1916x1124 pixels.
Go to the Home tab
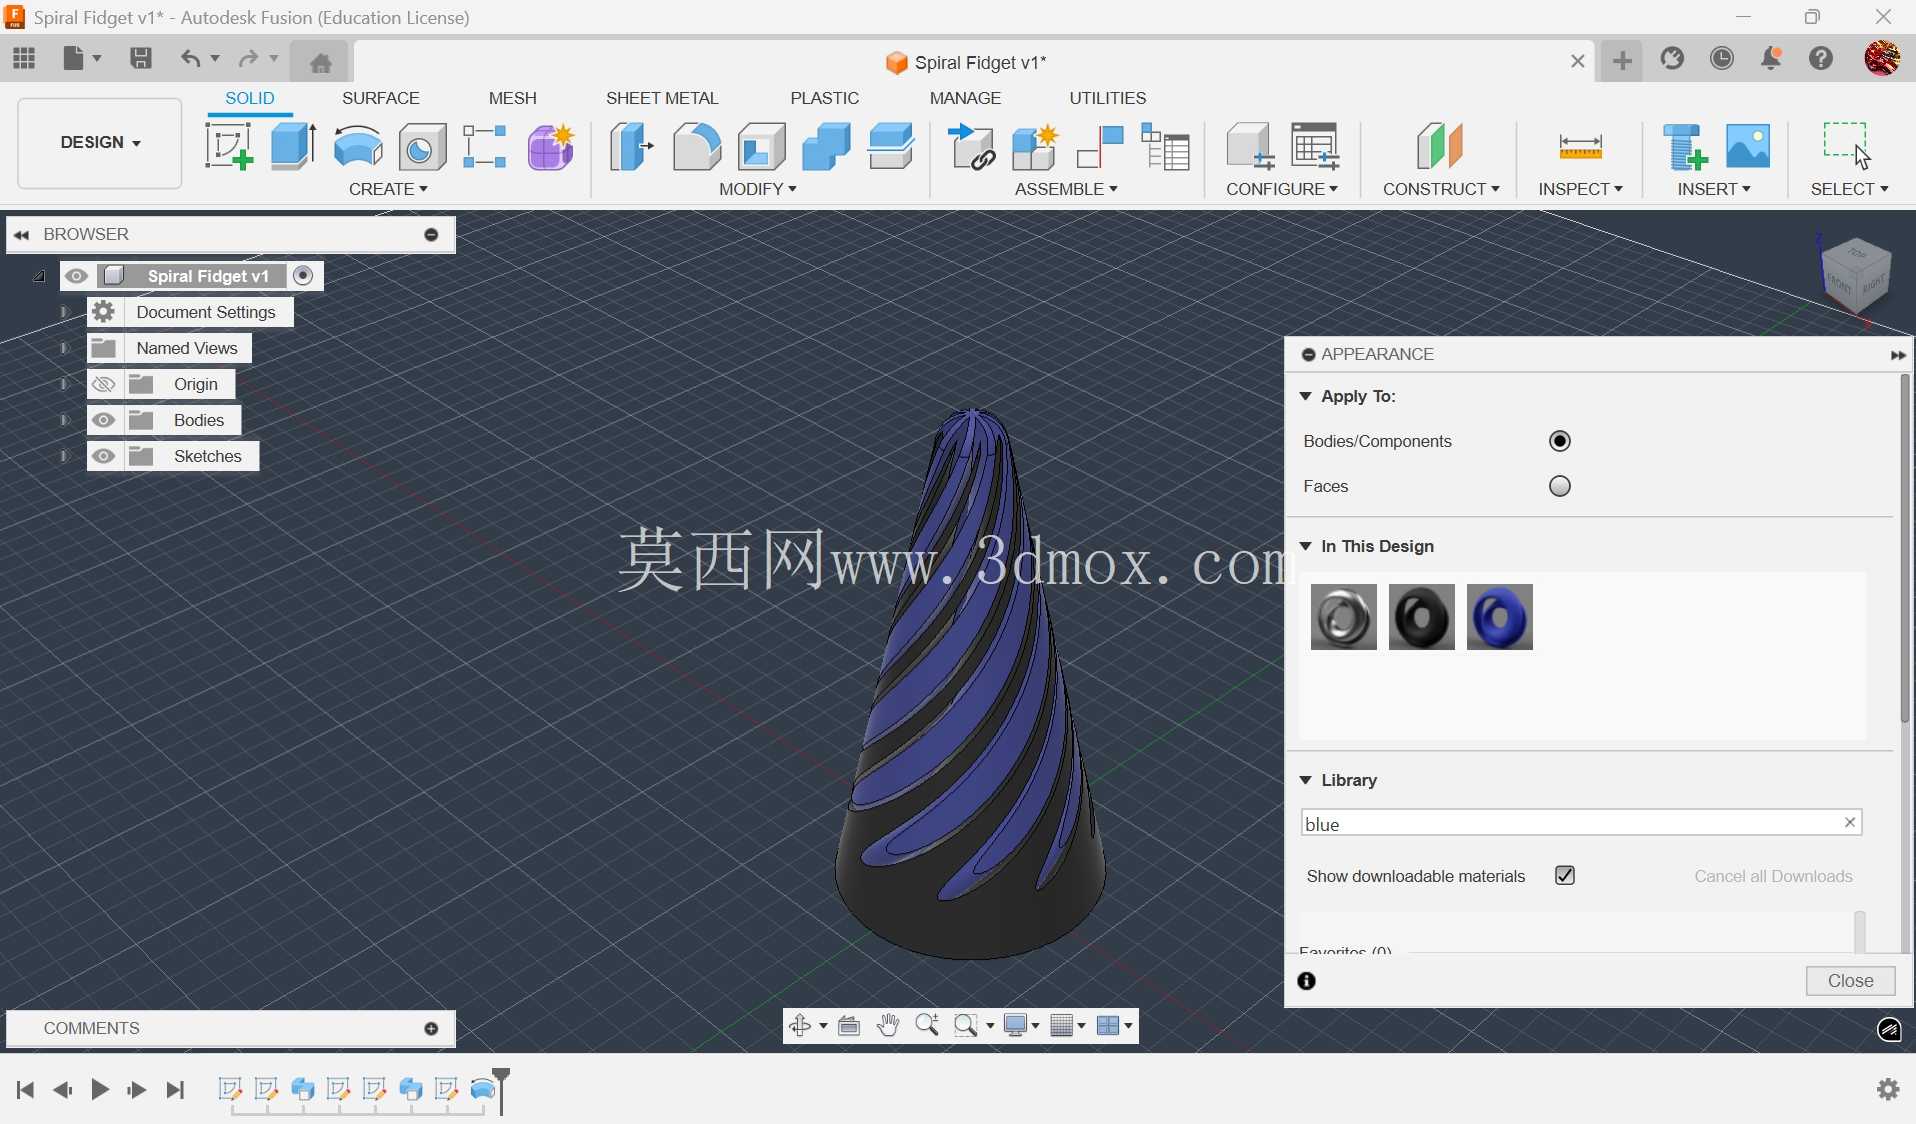coord(320,62)
